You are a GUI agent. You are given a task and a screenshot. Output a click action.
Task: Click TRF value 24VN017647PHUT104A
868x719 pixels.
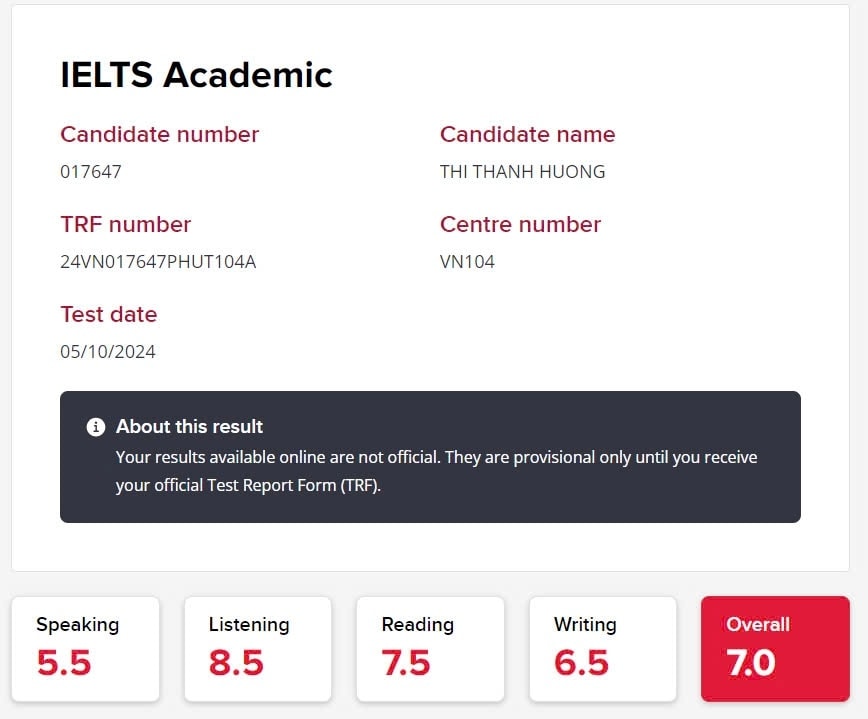click(158, 262)
